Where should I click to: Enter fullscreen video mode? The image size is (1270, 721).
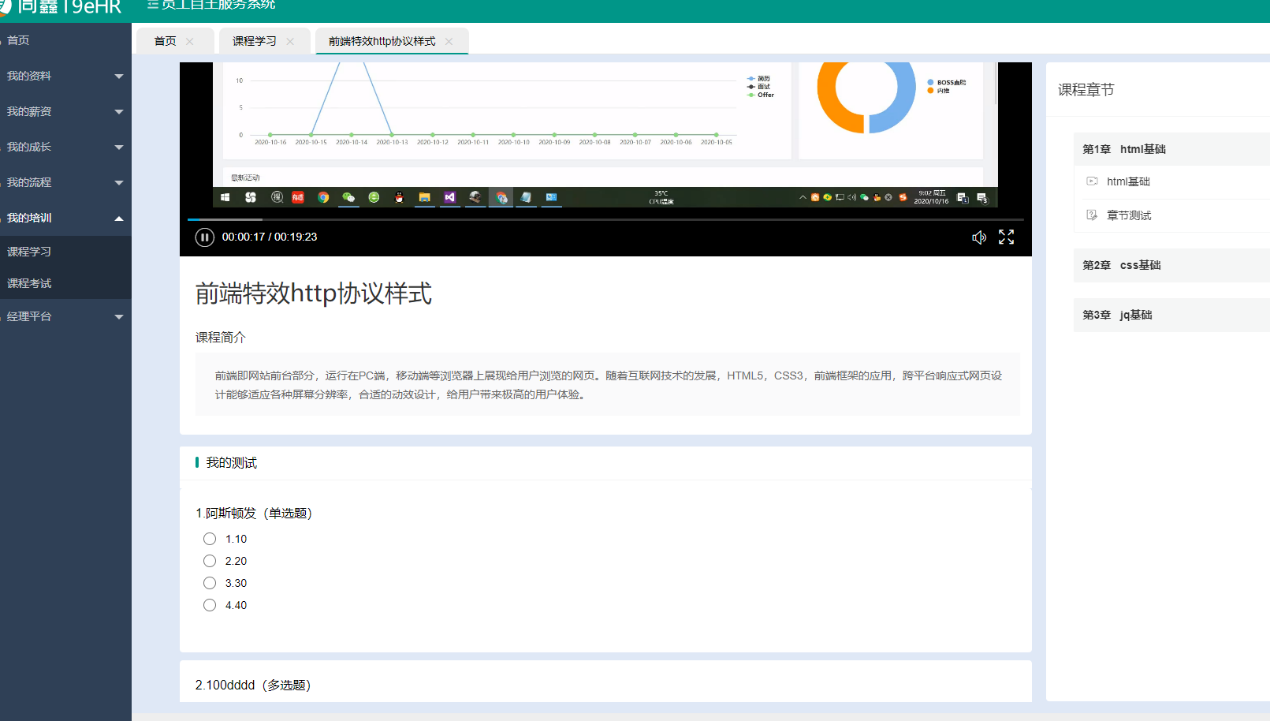coord(1006,237)
